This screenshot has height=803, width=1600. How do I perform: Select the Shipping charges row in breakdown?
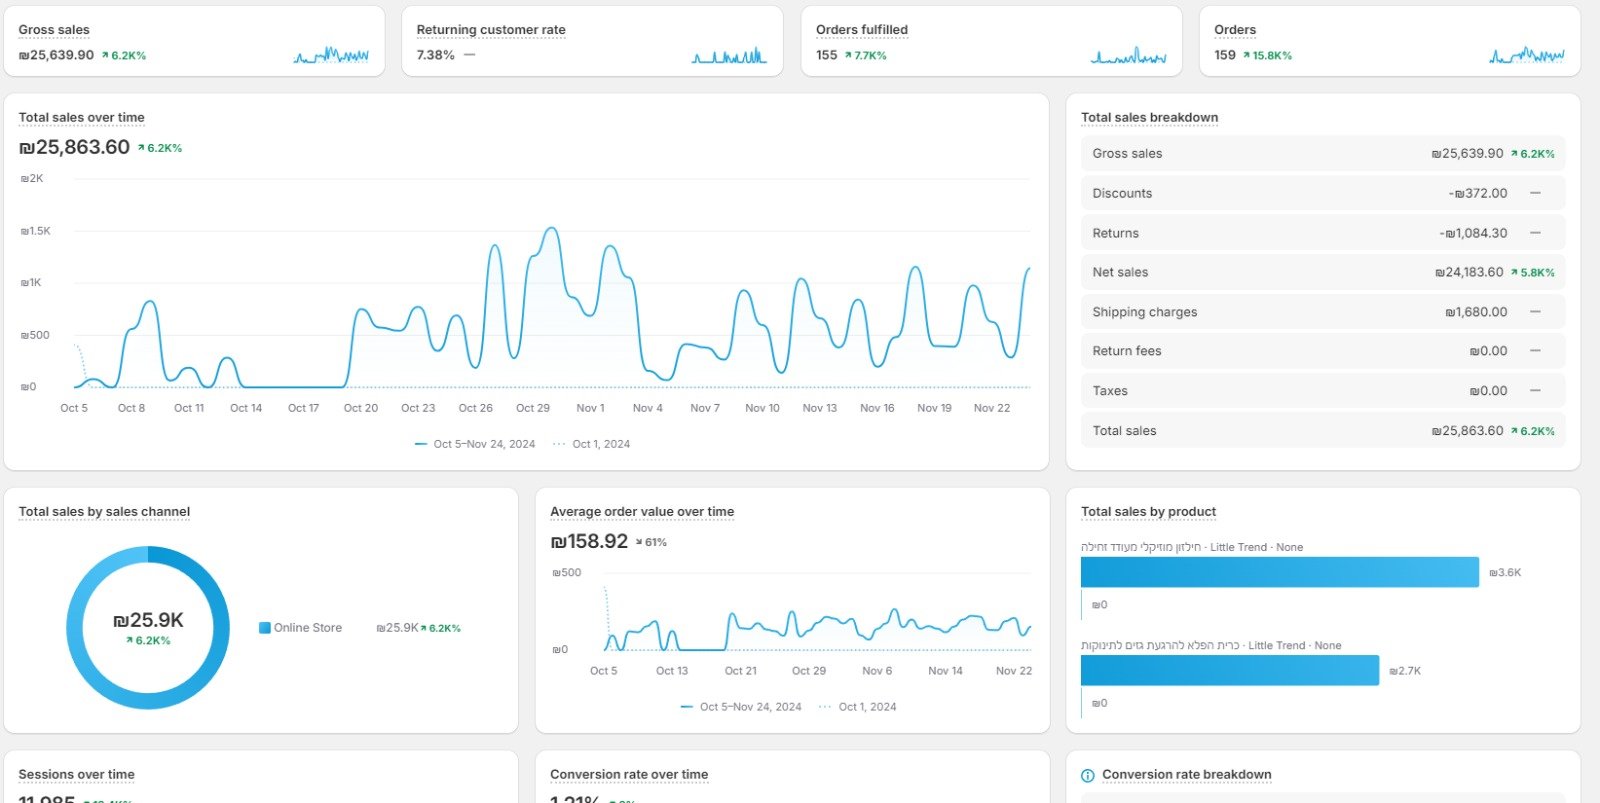pyautogui.click(x=1322, y=312)
